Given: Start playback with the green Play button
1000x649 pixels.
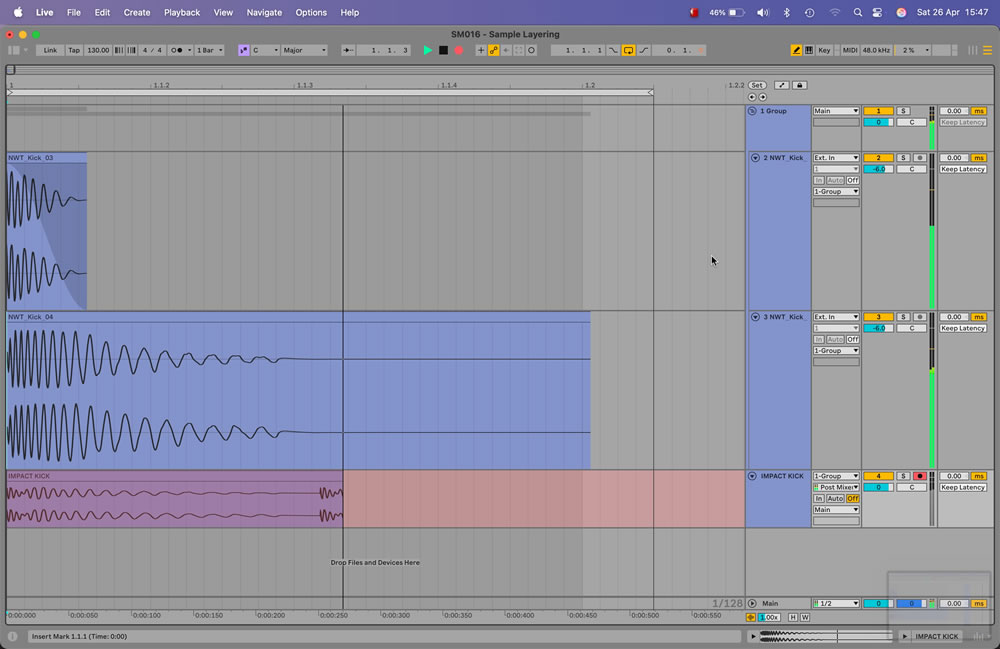Looking at the screenshot, I should (428, 50).
